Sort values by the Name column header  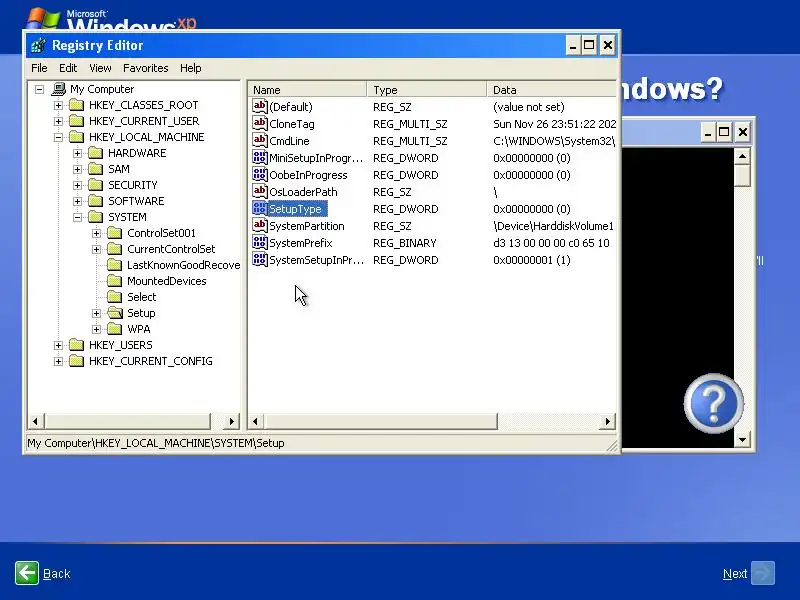pyautogui.click(x=307, y=90)
